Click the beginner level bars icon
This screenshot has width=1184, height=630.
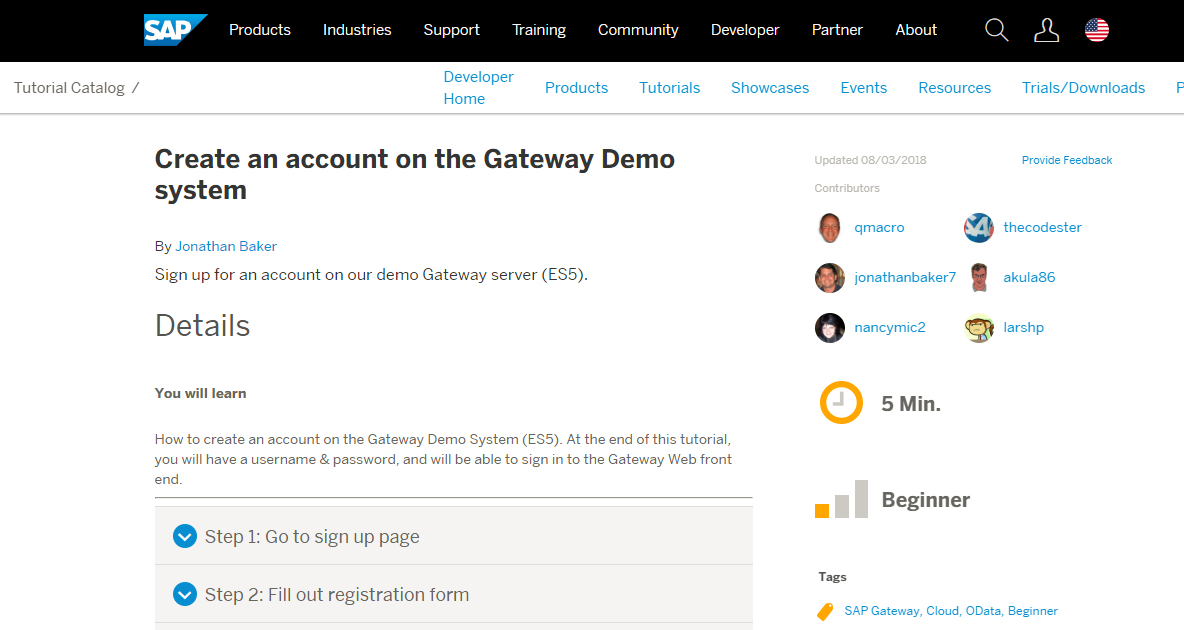pos(841,499)
